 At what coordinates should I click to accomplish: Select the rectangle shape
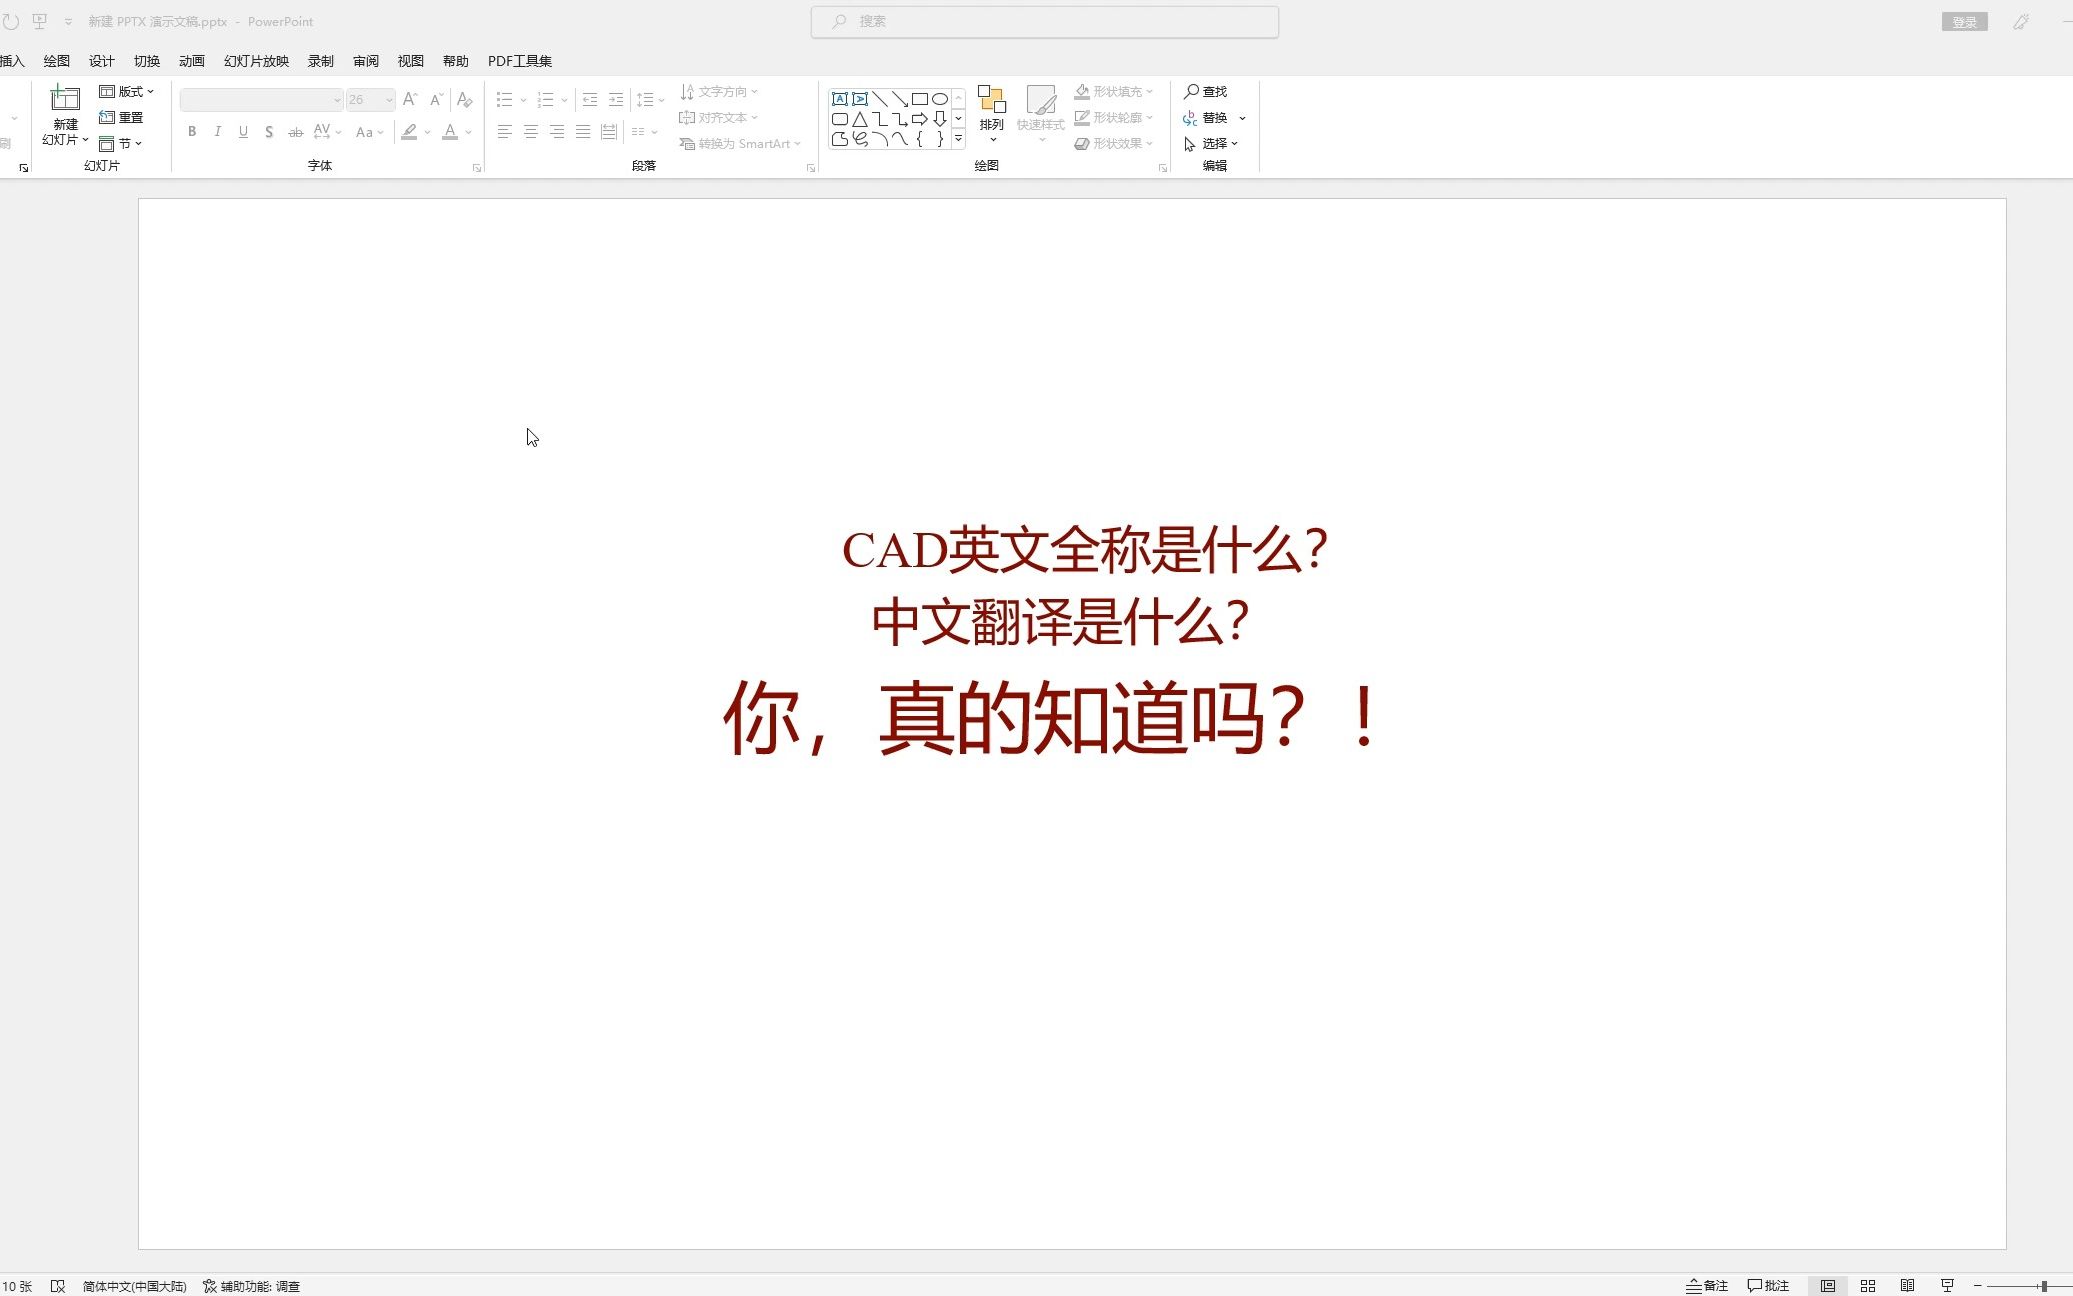[x=920, y=99]
